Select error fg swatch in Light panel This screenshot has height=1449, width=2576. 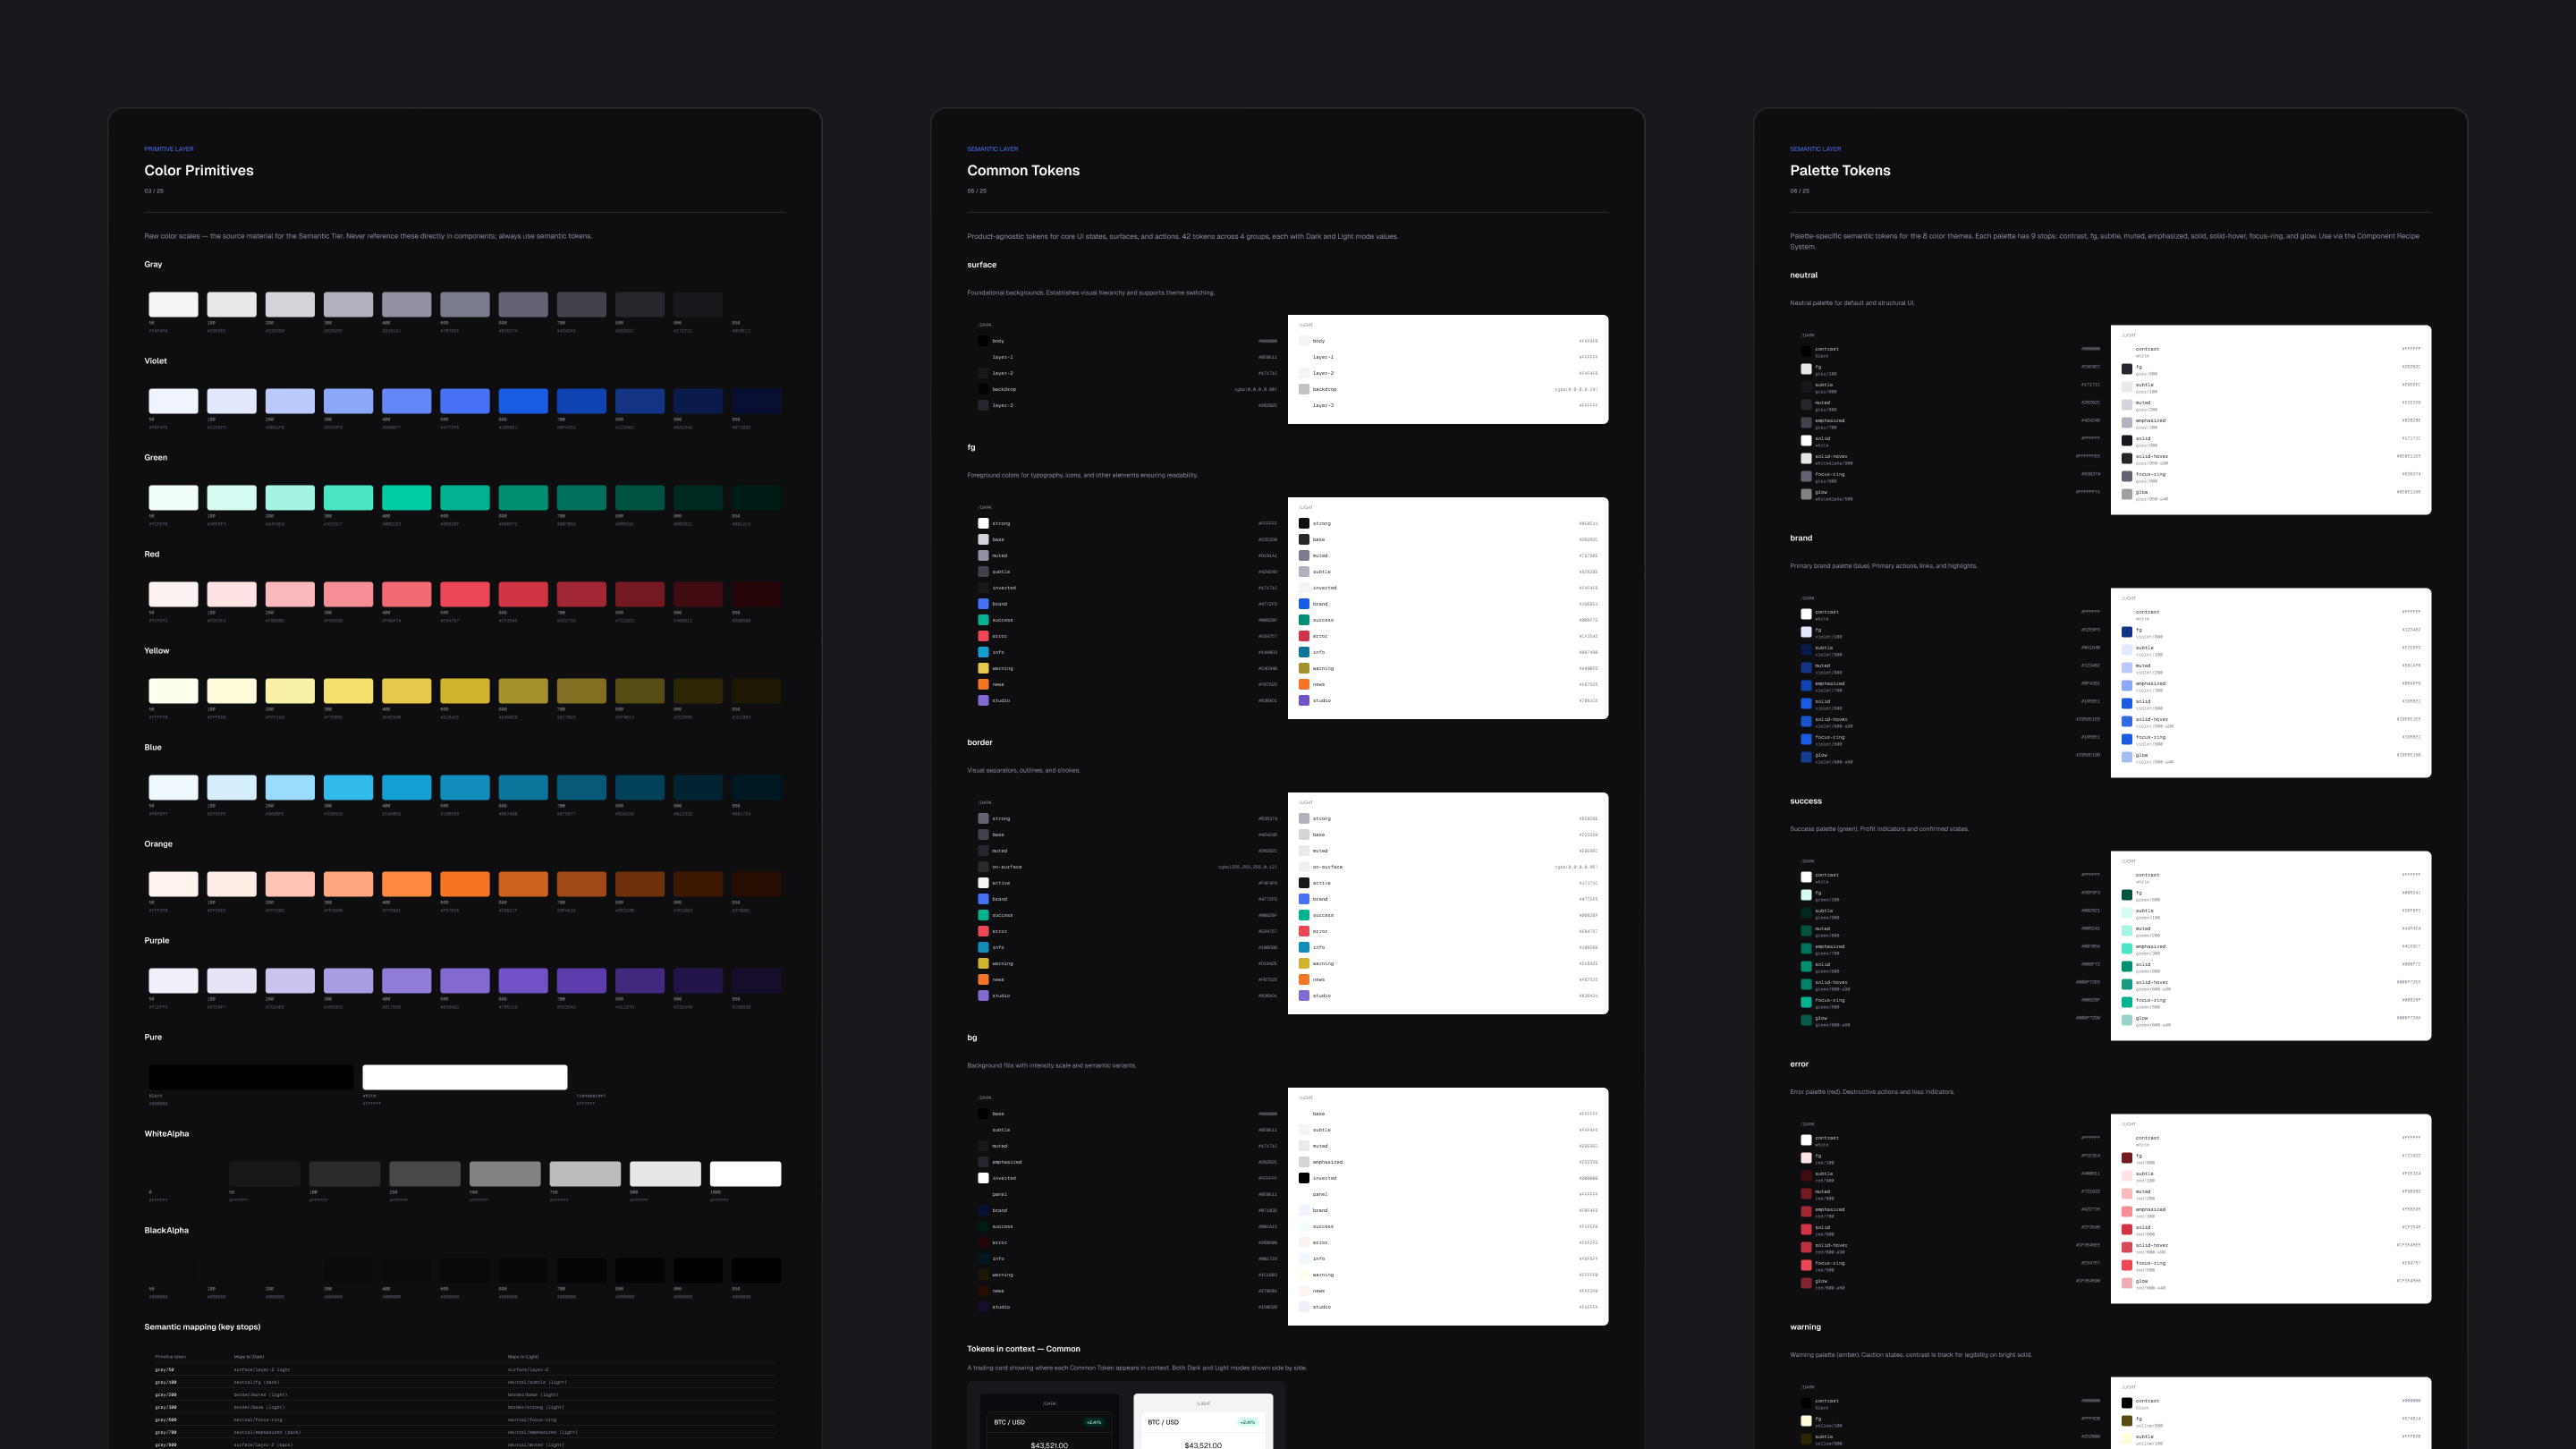pyautogui.click(x=2127, y=1158)
